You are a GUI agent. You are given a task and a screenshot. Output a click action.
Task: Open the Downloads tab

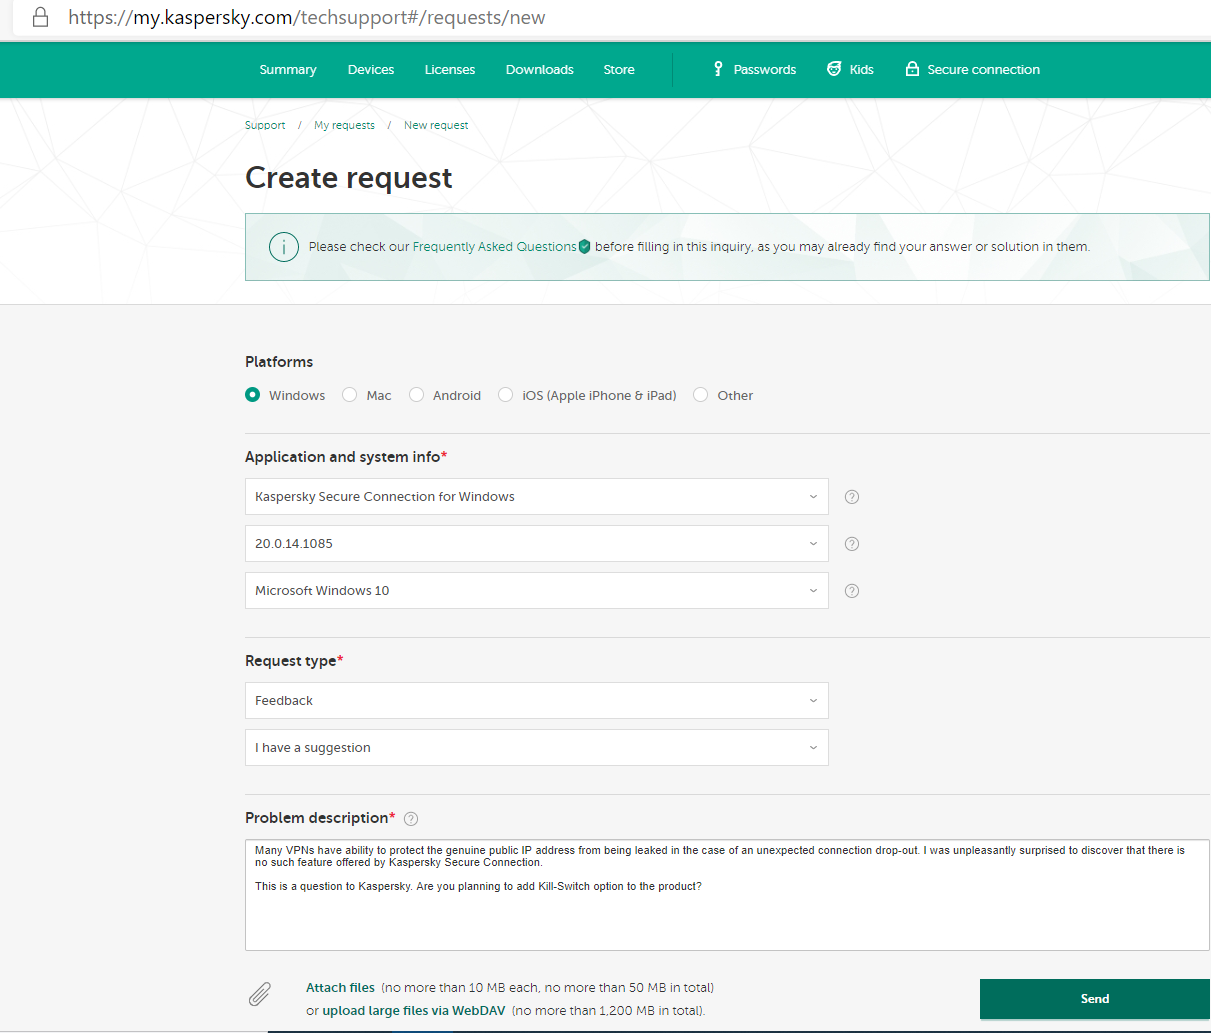coord(540,70)
